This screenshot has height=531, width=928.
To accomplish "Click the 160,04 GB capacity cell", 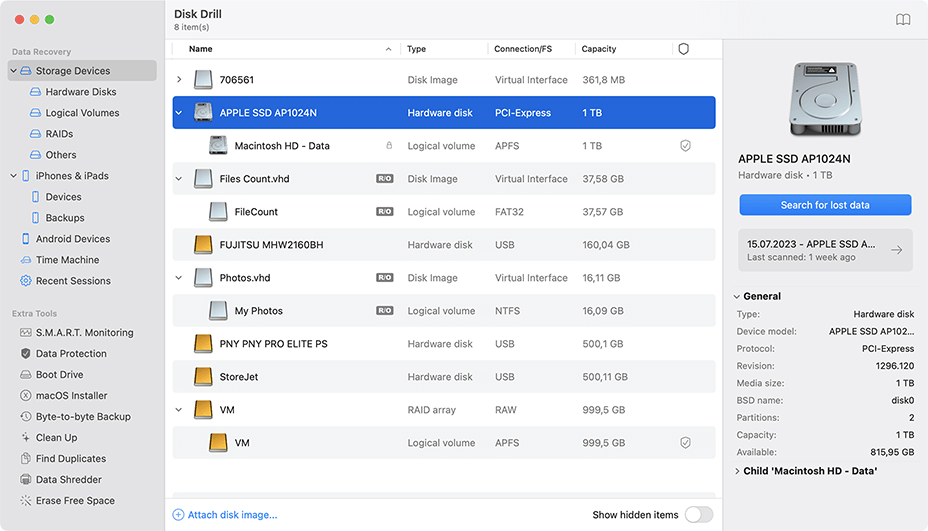I will tap(605, 245).
